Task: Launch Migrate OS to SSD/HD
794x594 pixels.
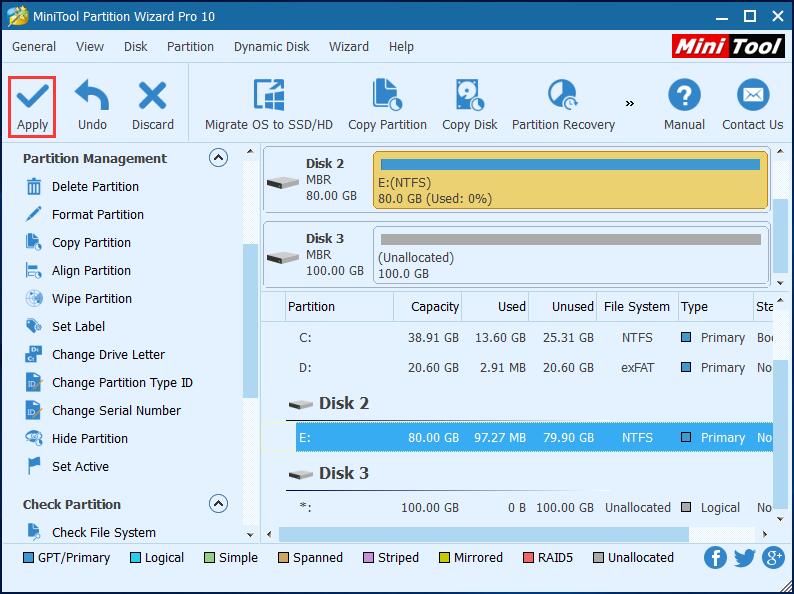Action: (269, 107)
